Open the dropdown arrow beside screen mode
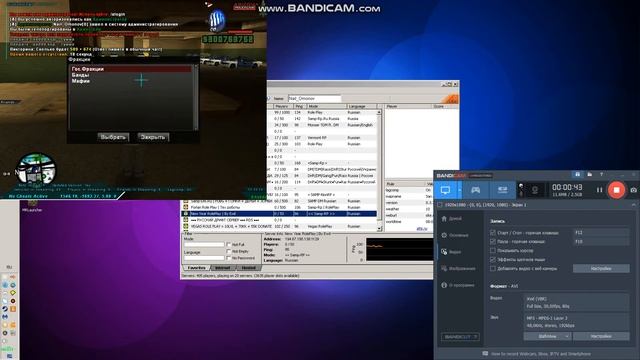This screenshot has width=640, height=360. point(460,190)
